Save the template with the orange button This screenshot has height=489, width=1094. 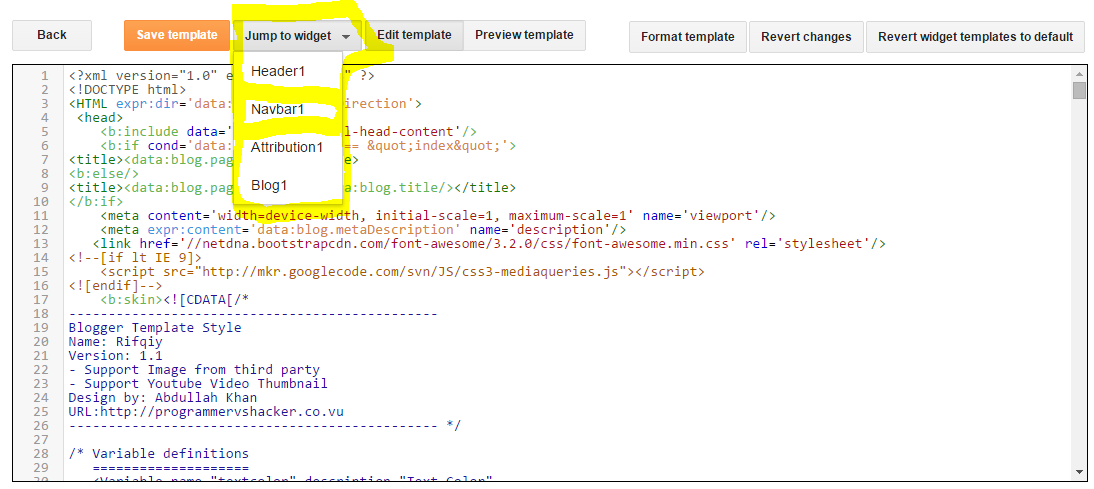coord(177,35)
